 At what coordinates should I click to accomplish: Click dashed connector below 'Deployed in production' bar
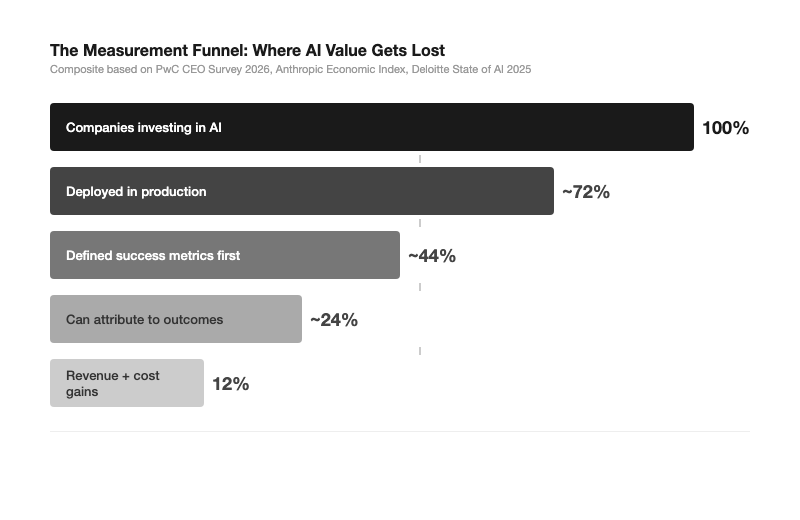[420, 223]
